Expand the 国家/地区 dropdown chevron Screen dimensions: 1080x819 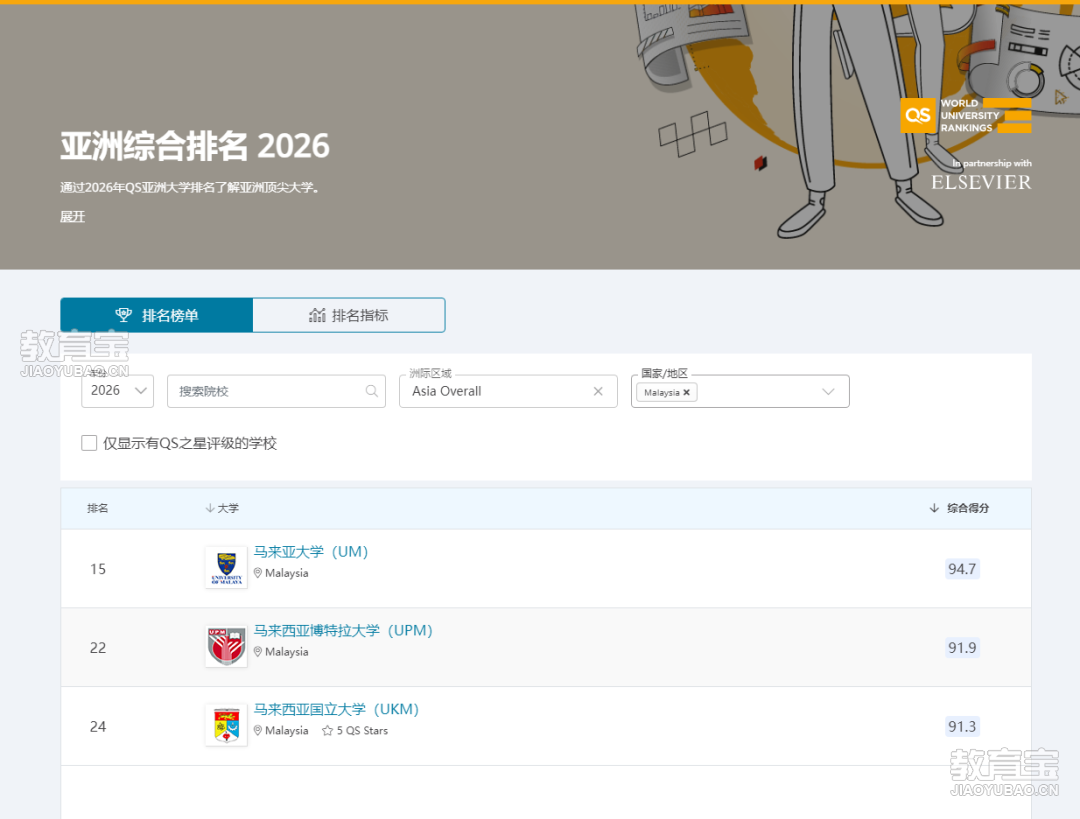click(x=828, y=392)
